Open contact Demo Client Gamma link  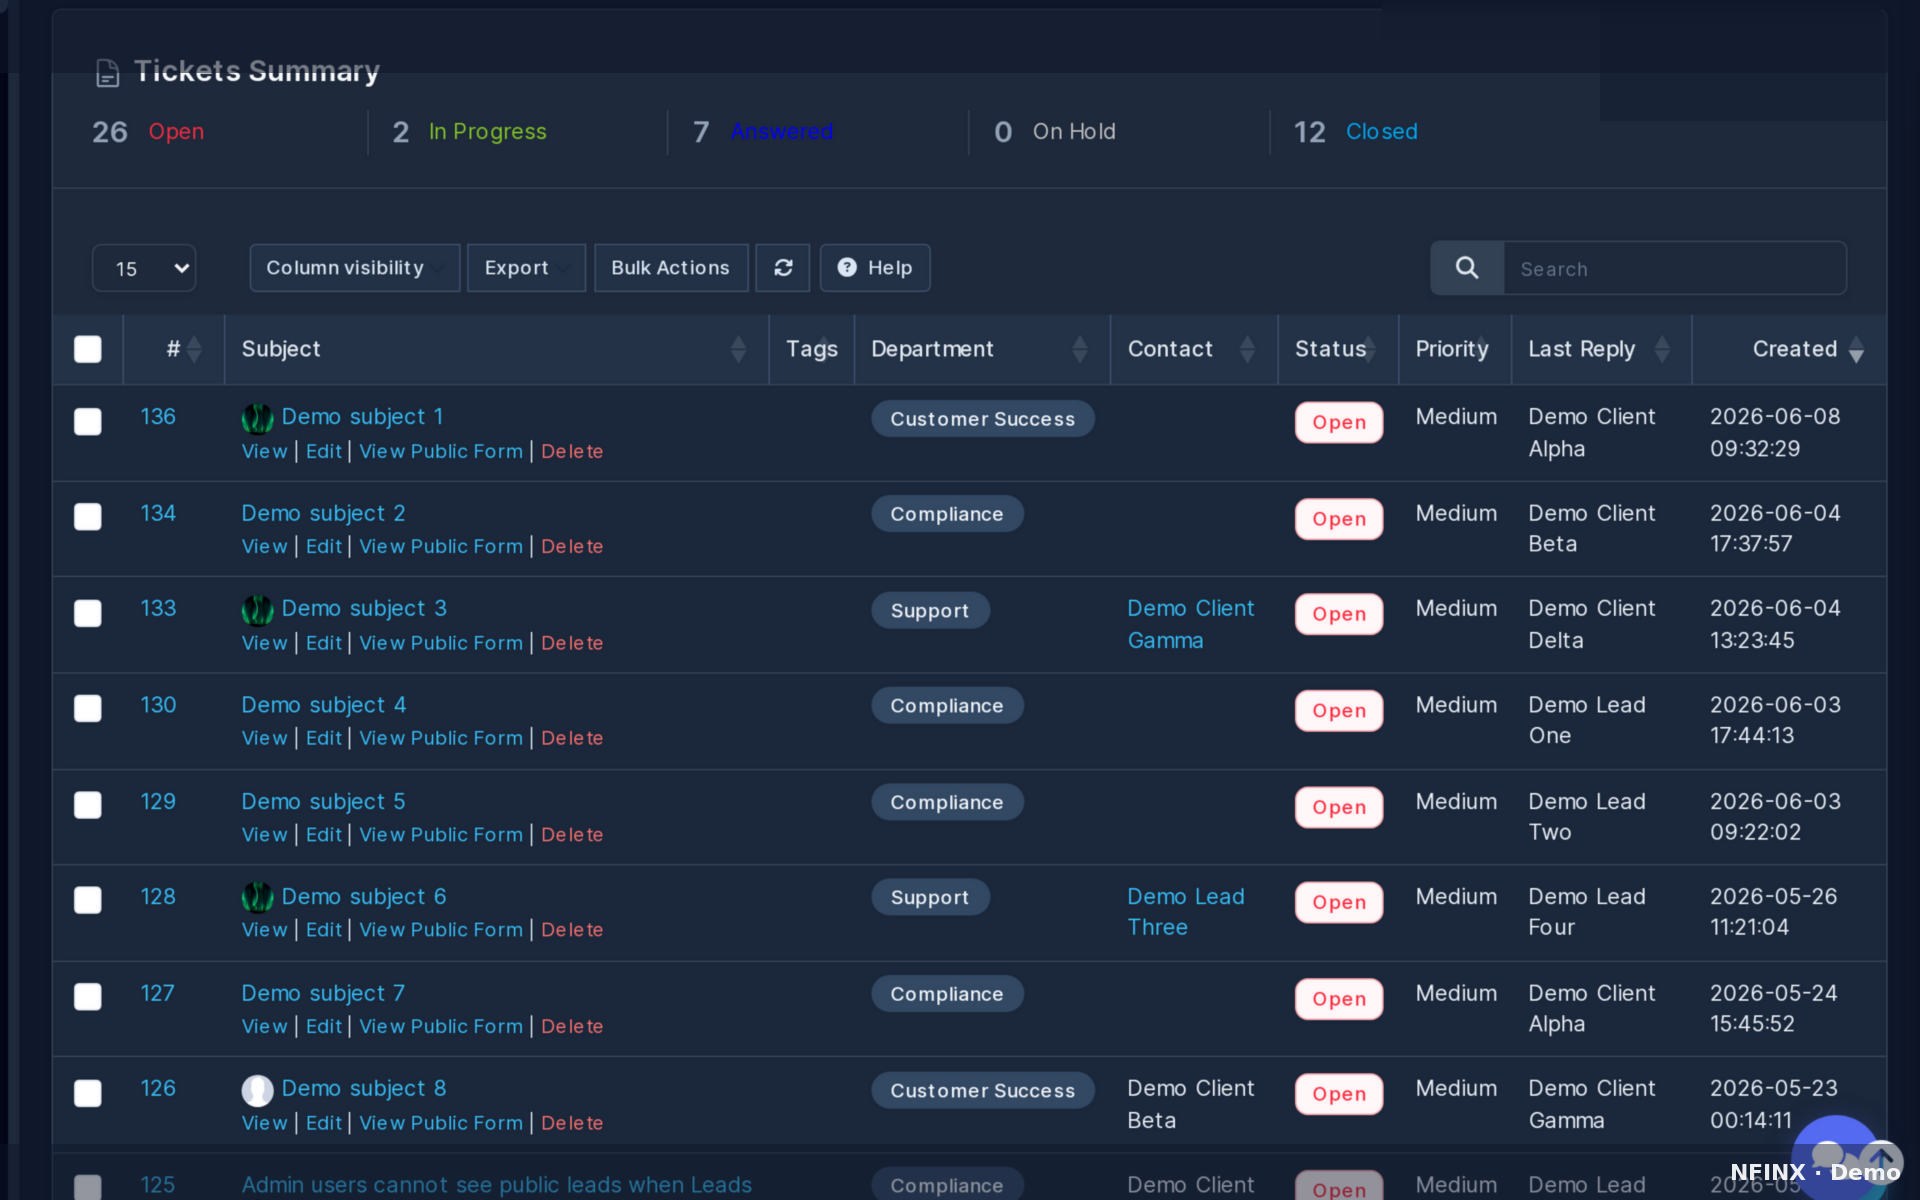click(1190, 624)
